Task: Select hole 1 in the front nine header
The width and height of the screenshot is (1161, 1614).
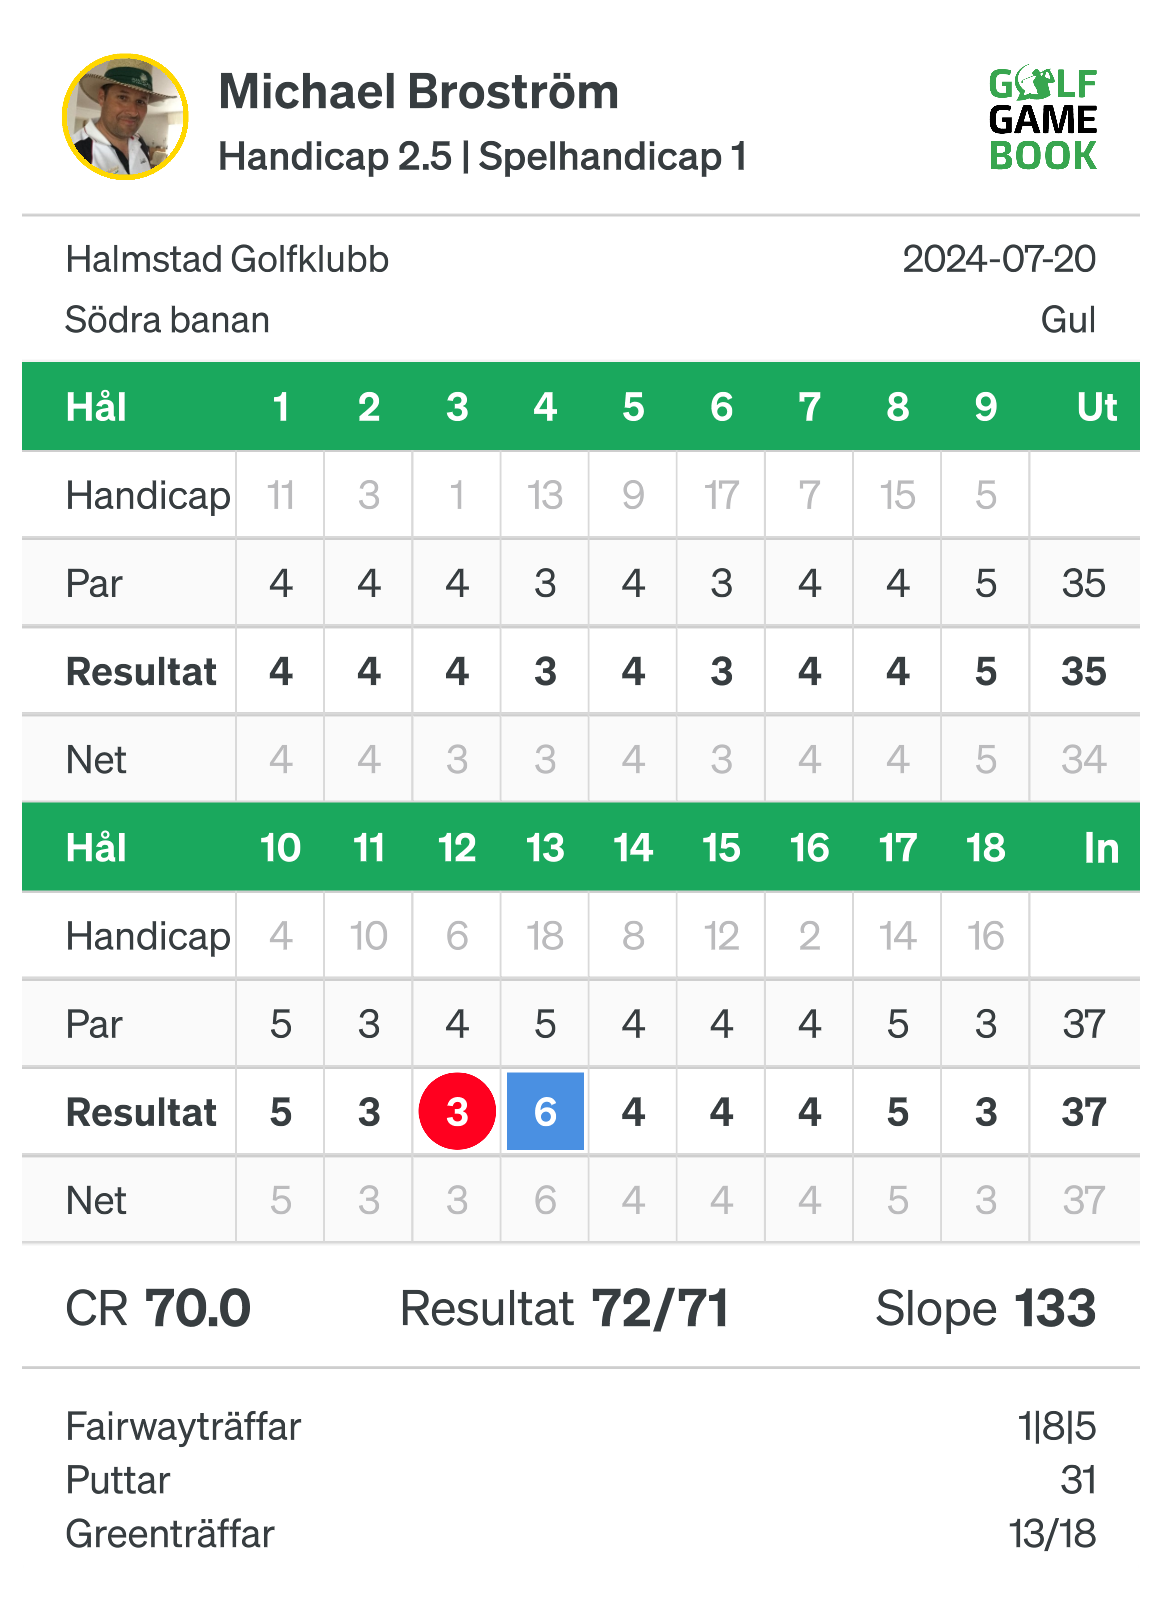Action: click(281, 407)
